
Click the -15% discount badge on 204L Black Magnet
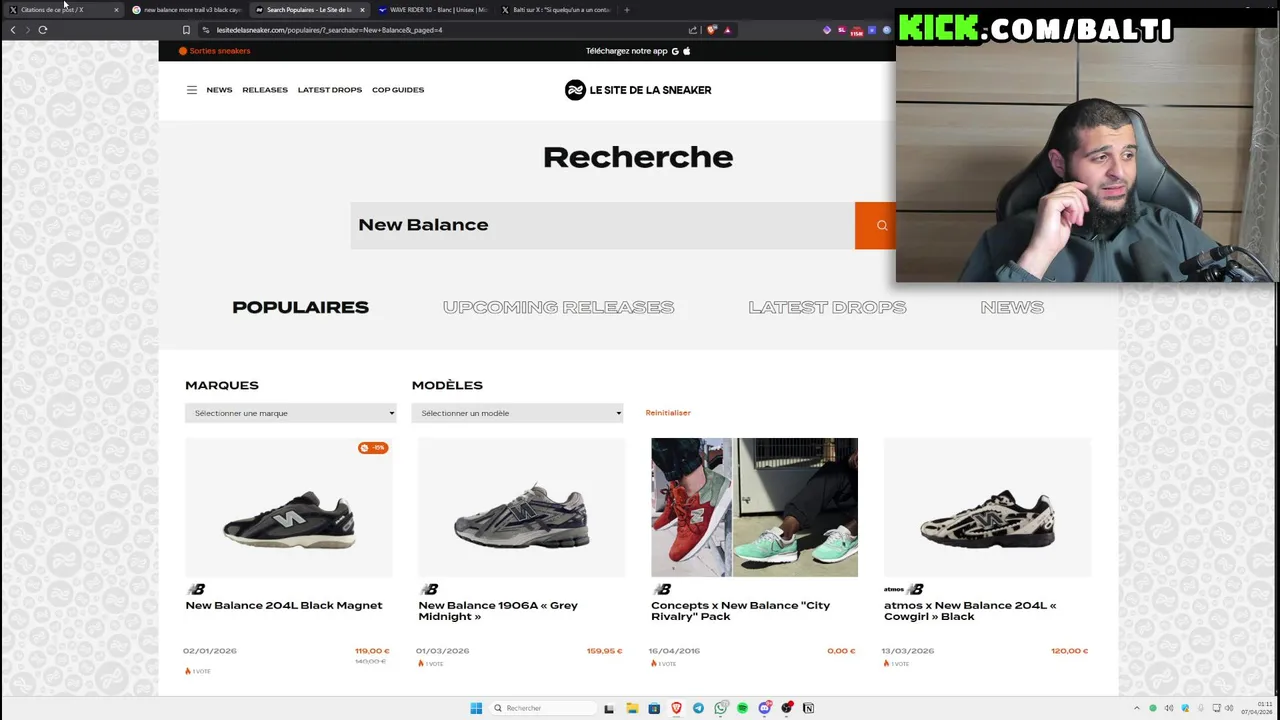coord(373,447)
